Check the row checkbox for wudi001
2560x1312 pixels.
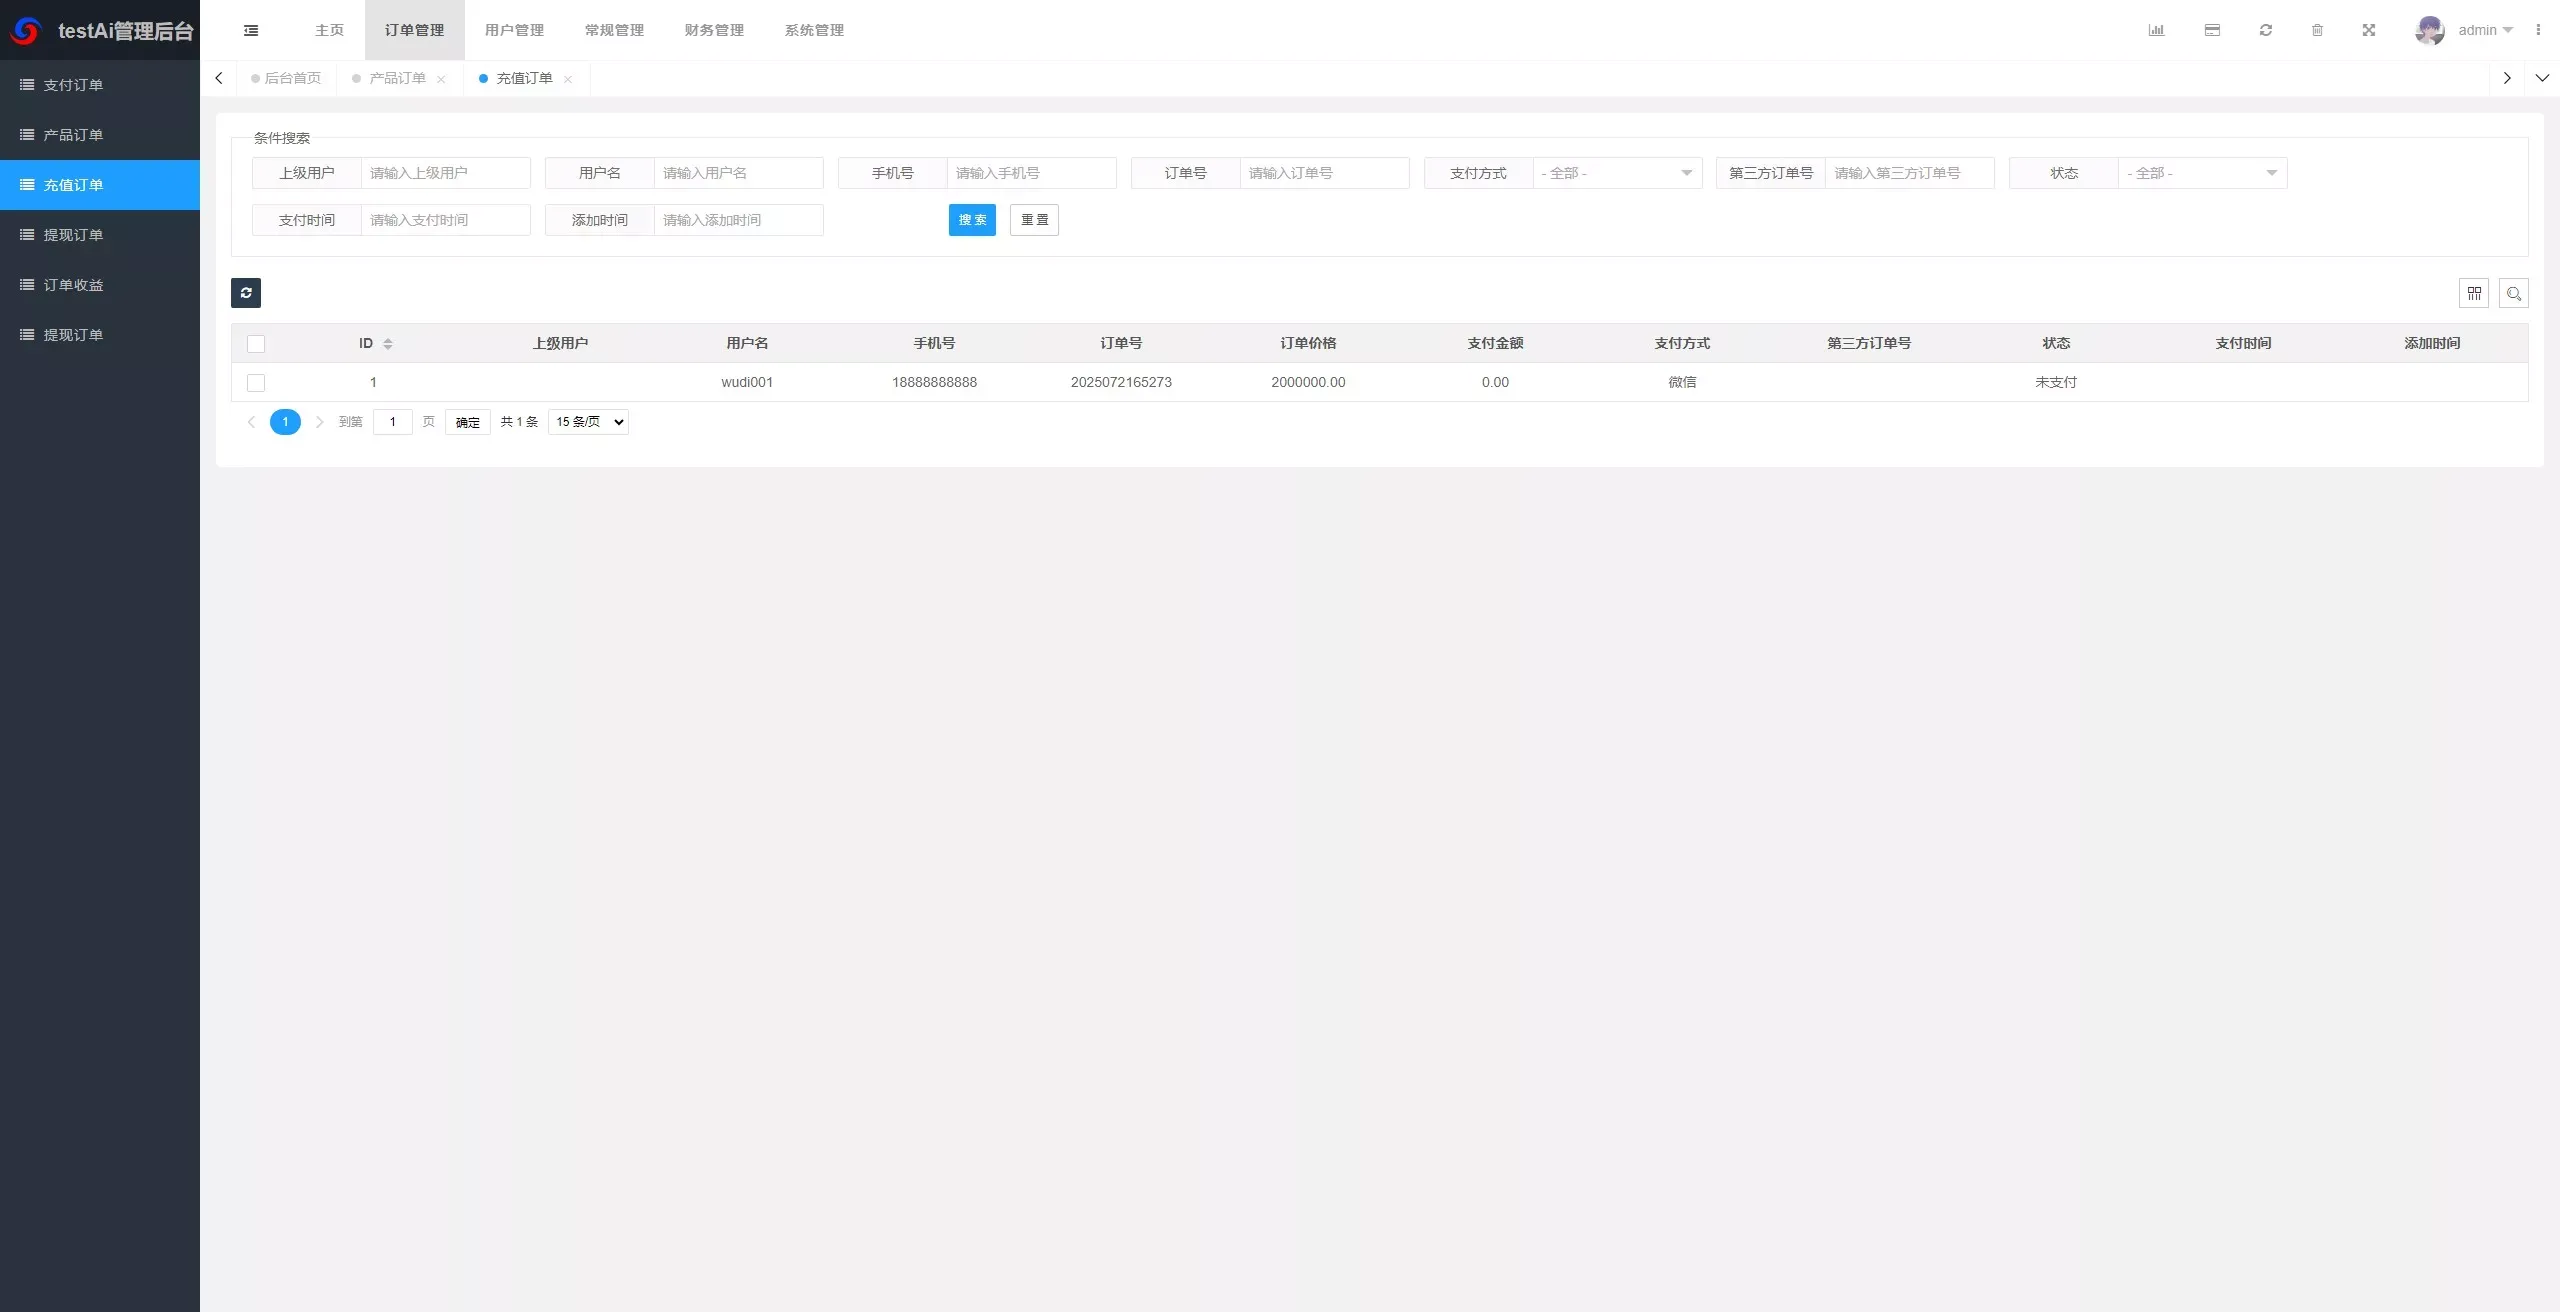point(256,383)
